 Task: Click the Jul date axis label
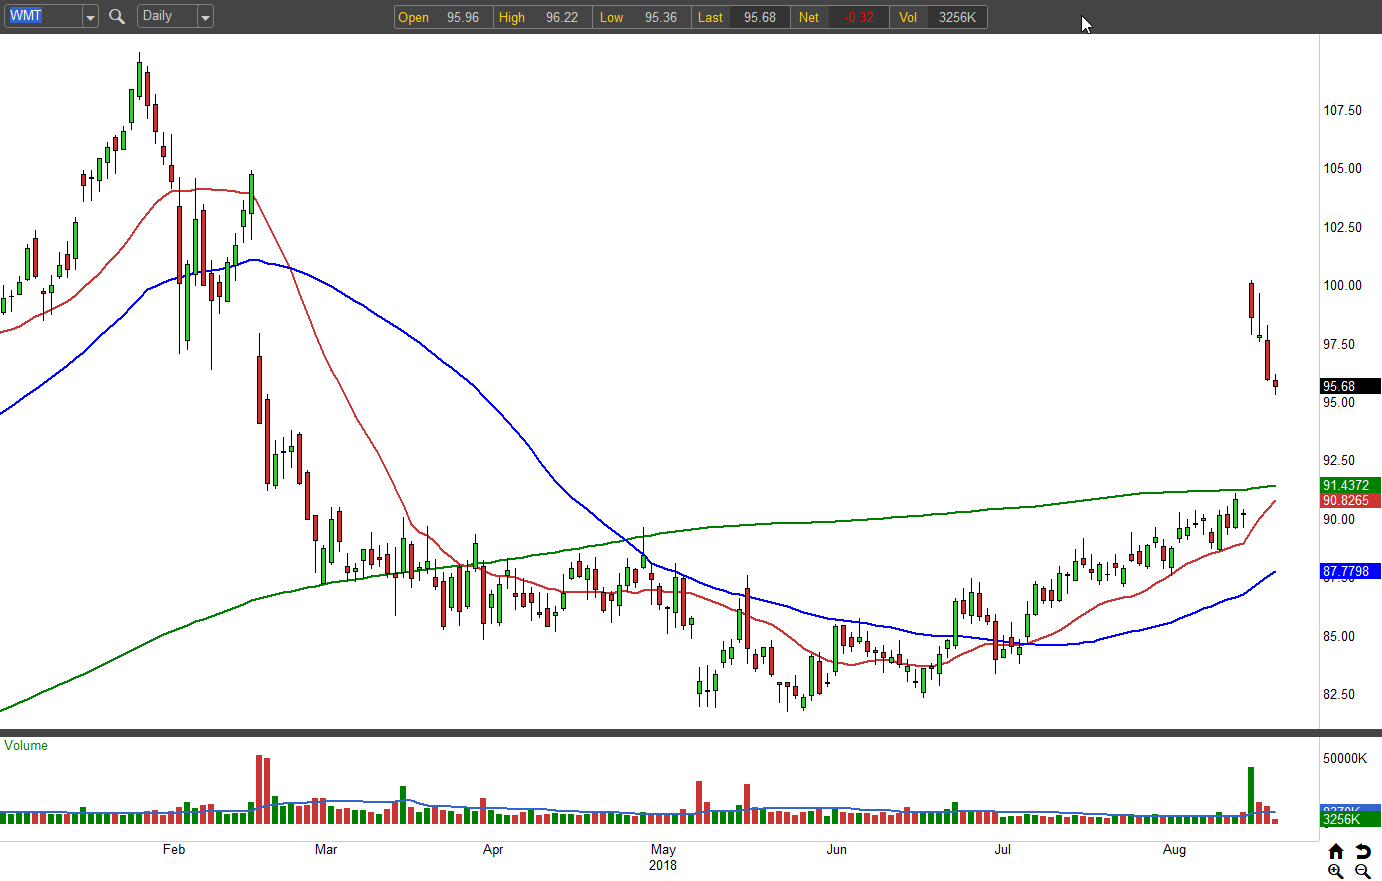[x=1003, y=850]
